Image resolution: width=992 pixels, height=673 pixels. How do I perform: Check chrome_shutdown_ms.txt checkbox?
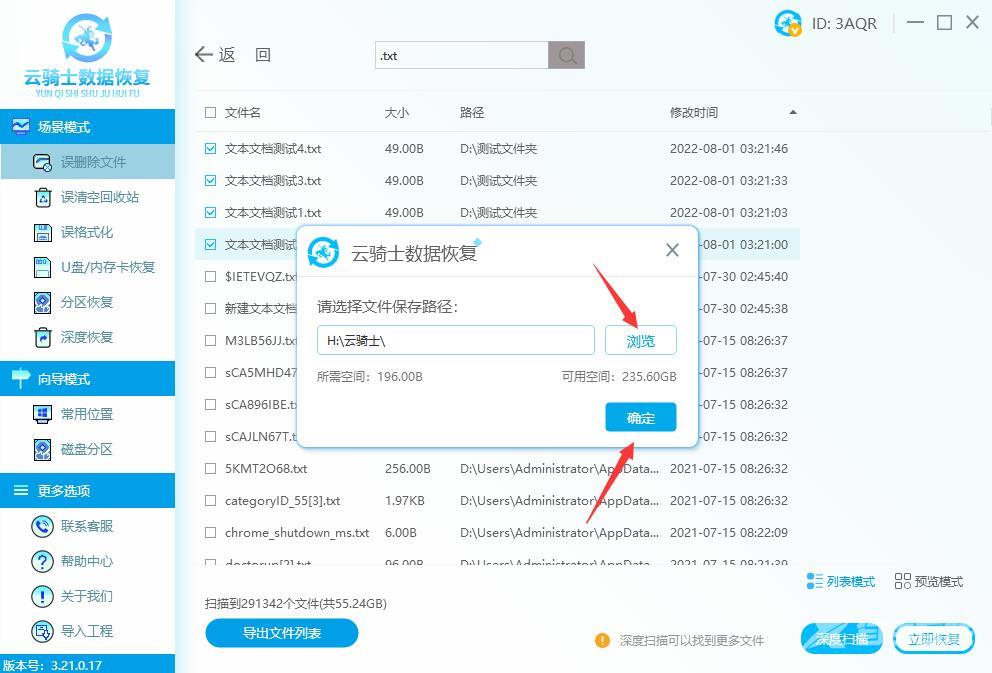[211, 533]
